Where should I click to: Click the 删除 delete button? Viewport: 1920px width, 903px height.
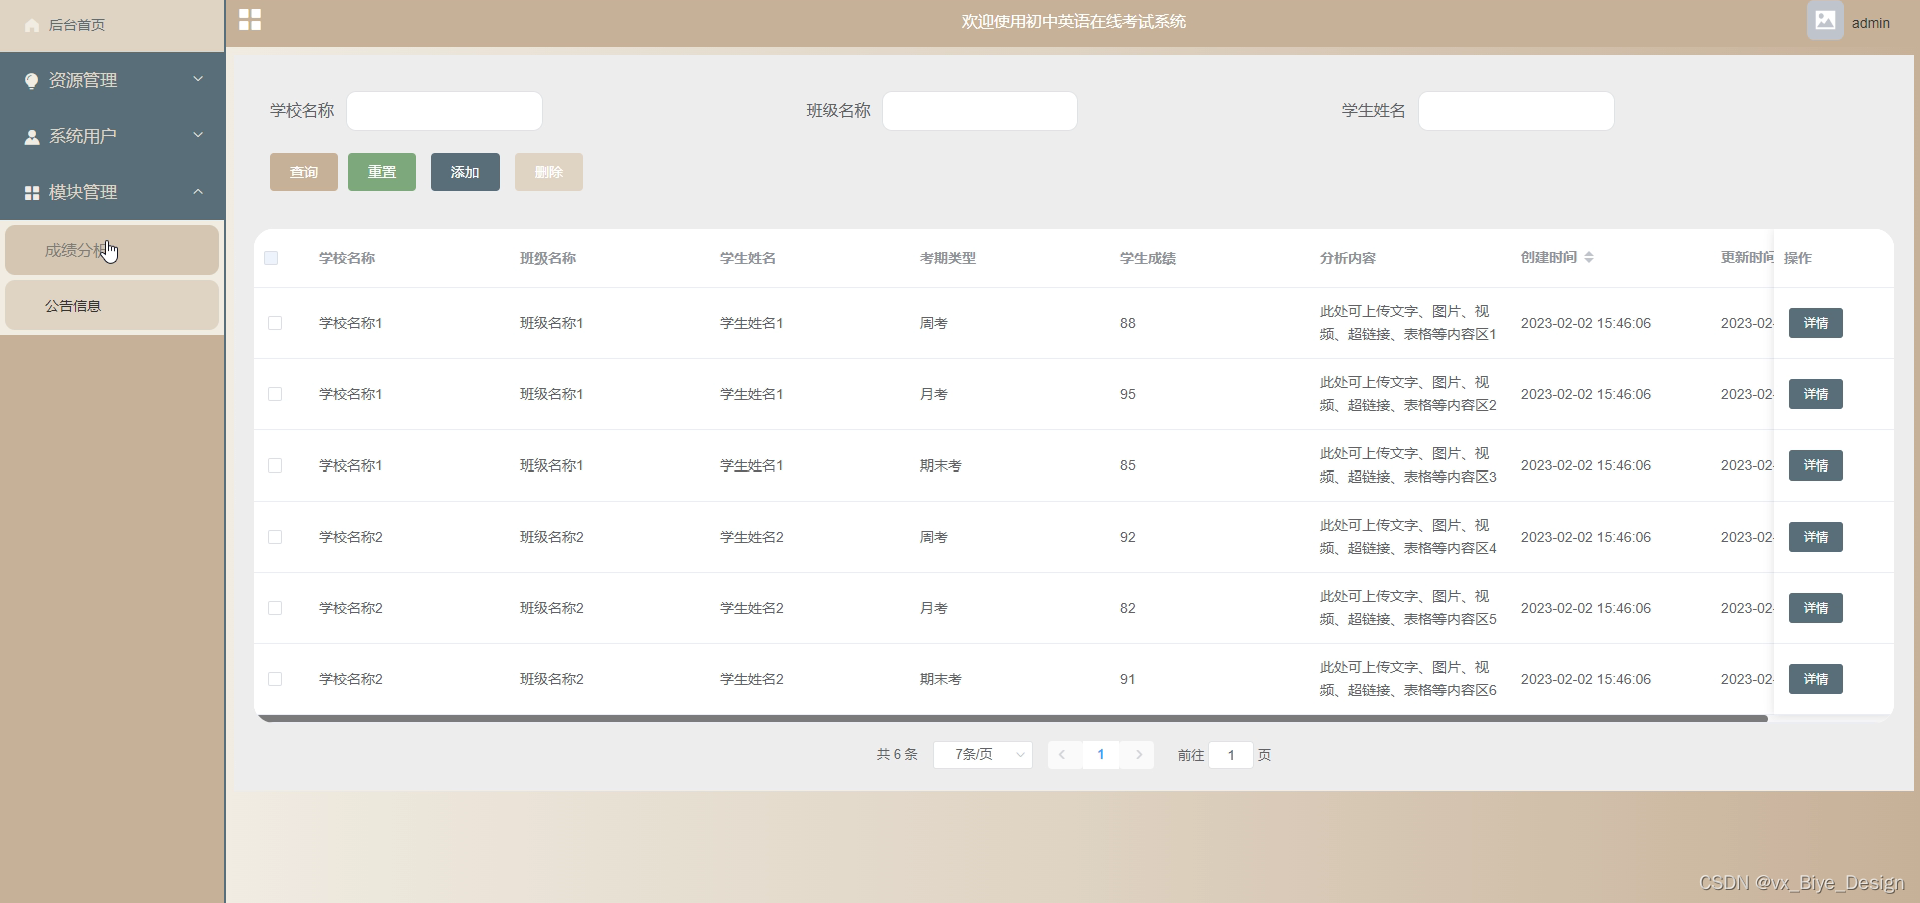tap(549, 172)
